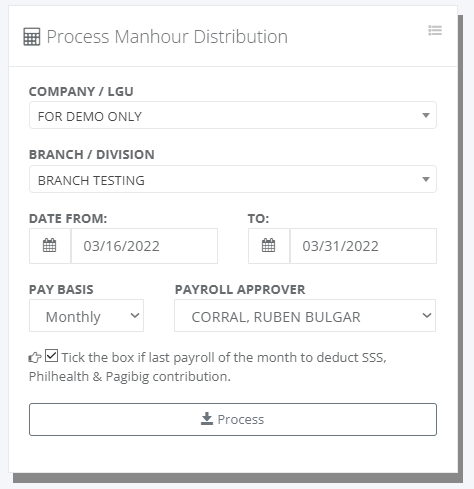Expand the Branch / Division dropdown arrow

click(x=426, y=179)
